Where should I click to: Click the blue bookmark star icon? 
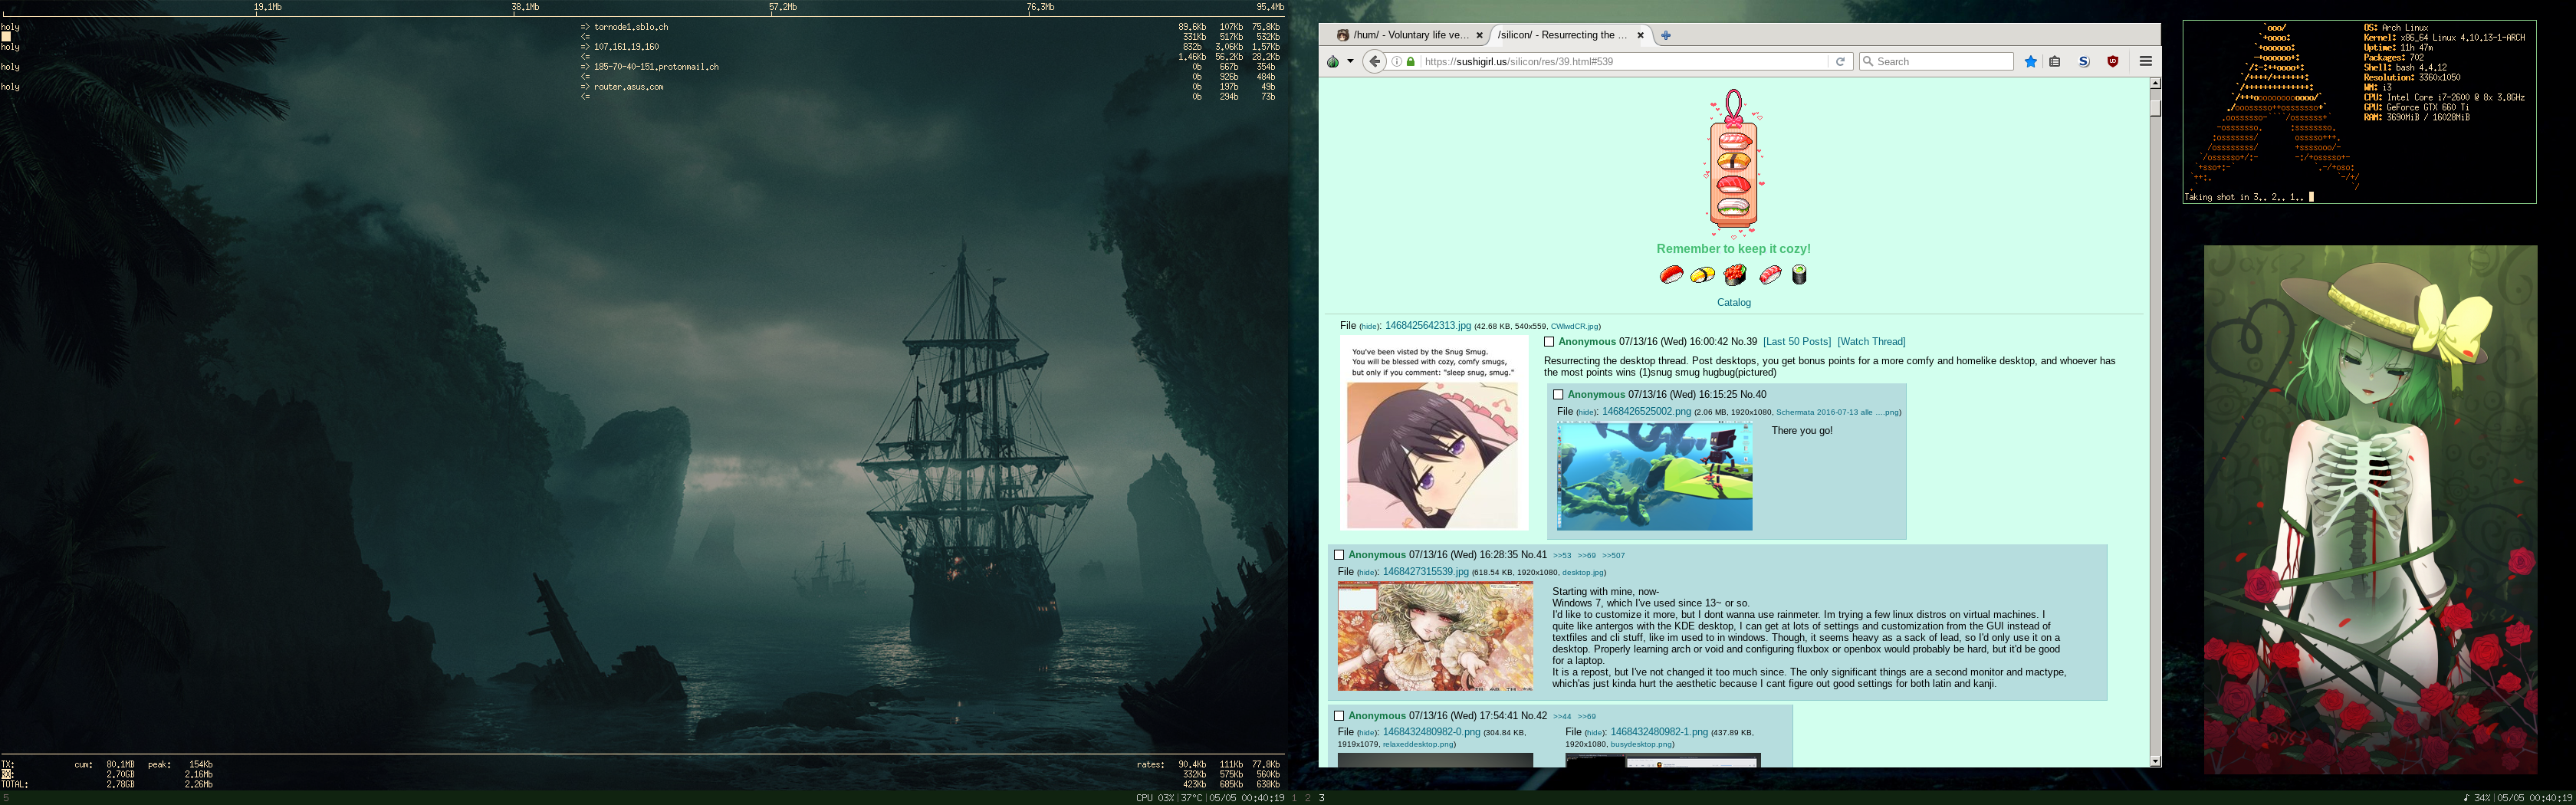tap(2030, 62)
